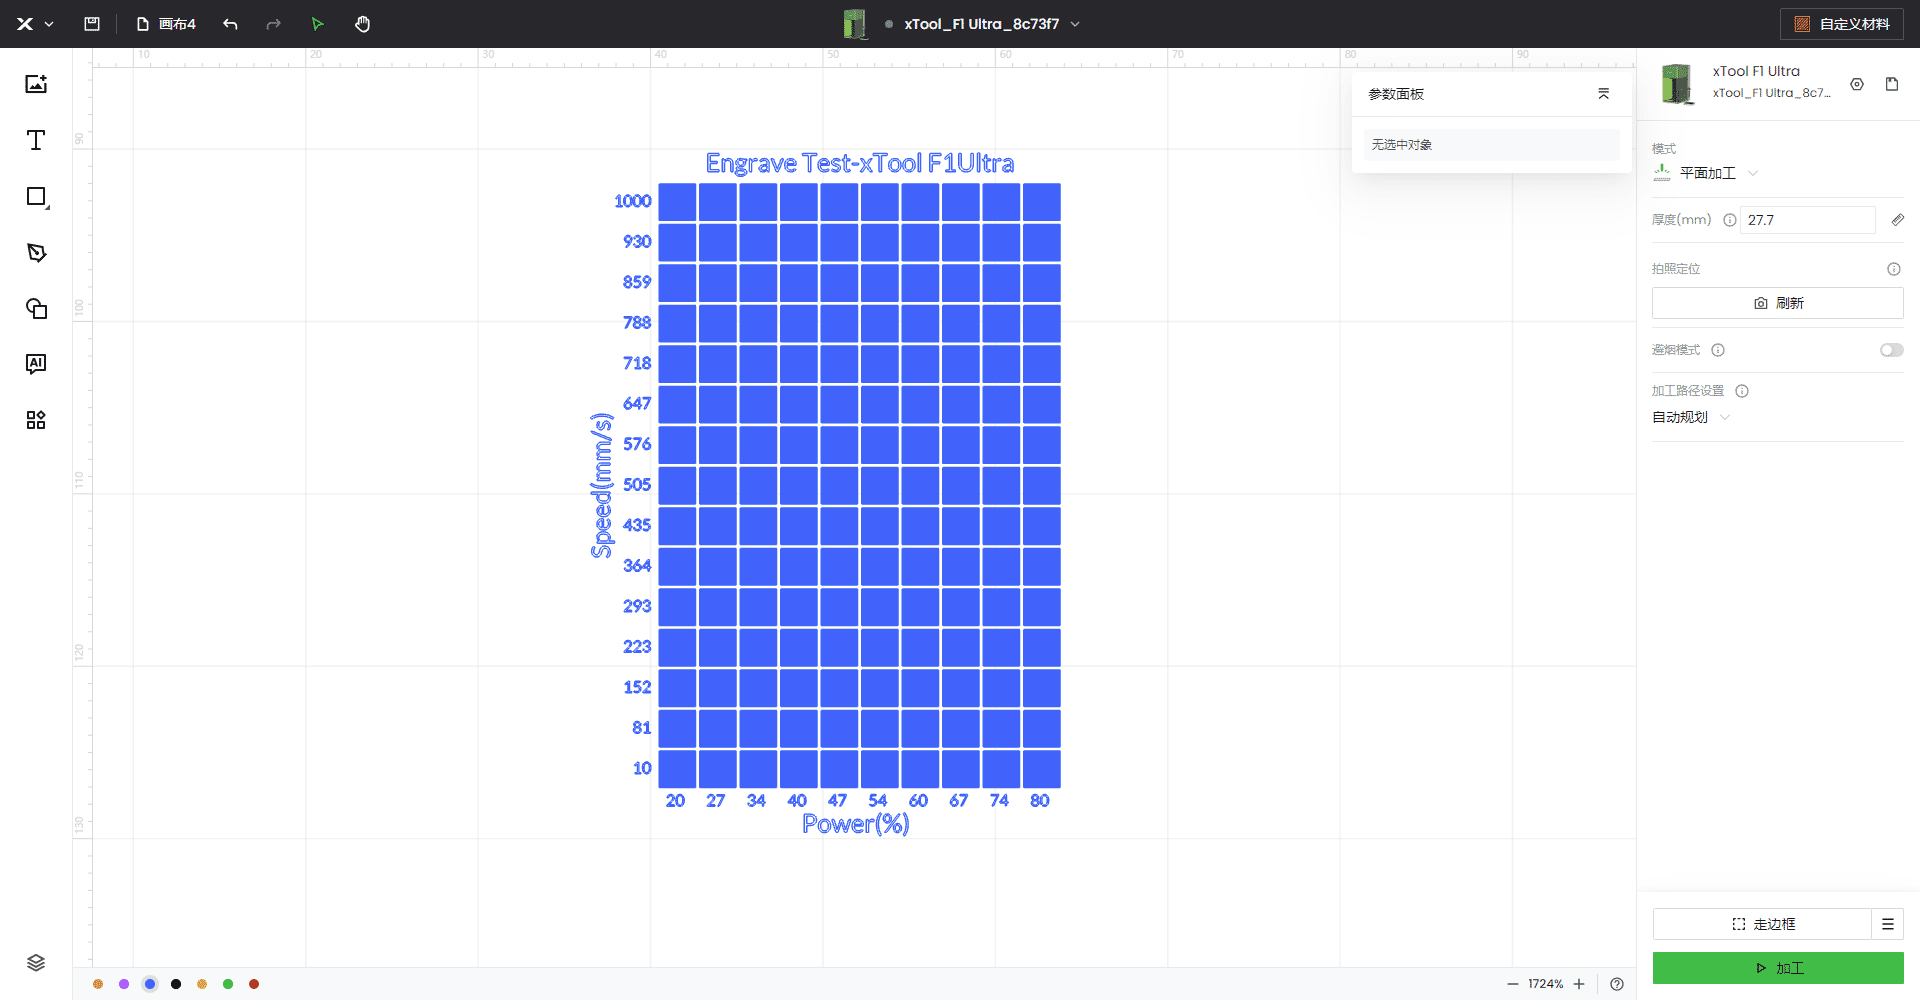
Task: Click the 无选中对象 message field
Action: (1491, 145)
